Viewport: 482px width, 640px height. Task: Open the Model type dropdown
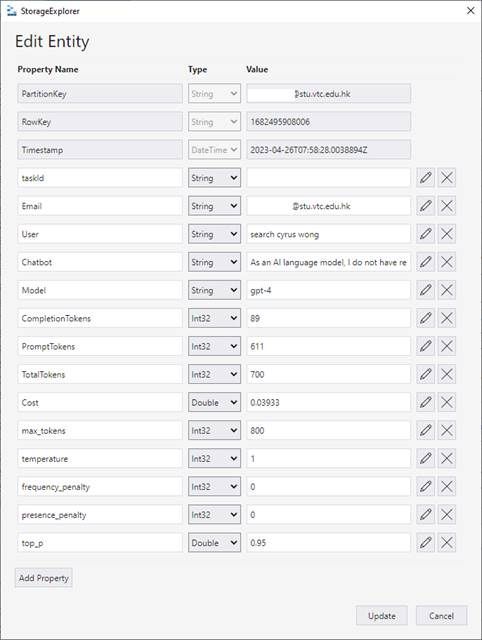tap(214, 290)
